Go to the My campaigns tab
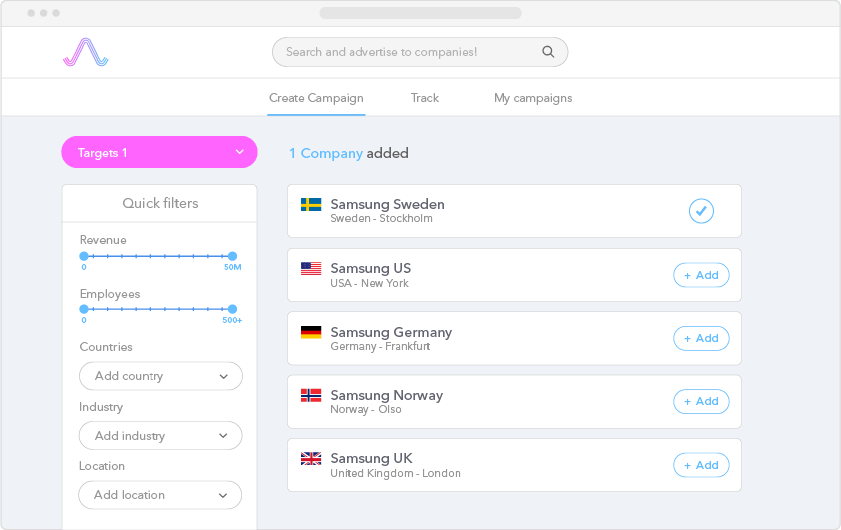The image size is (841, 530). (533, 98)
